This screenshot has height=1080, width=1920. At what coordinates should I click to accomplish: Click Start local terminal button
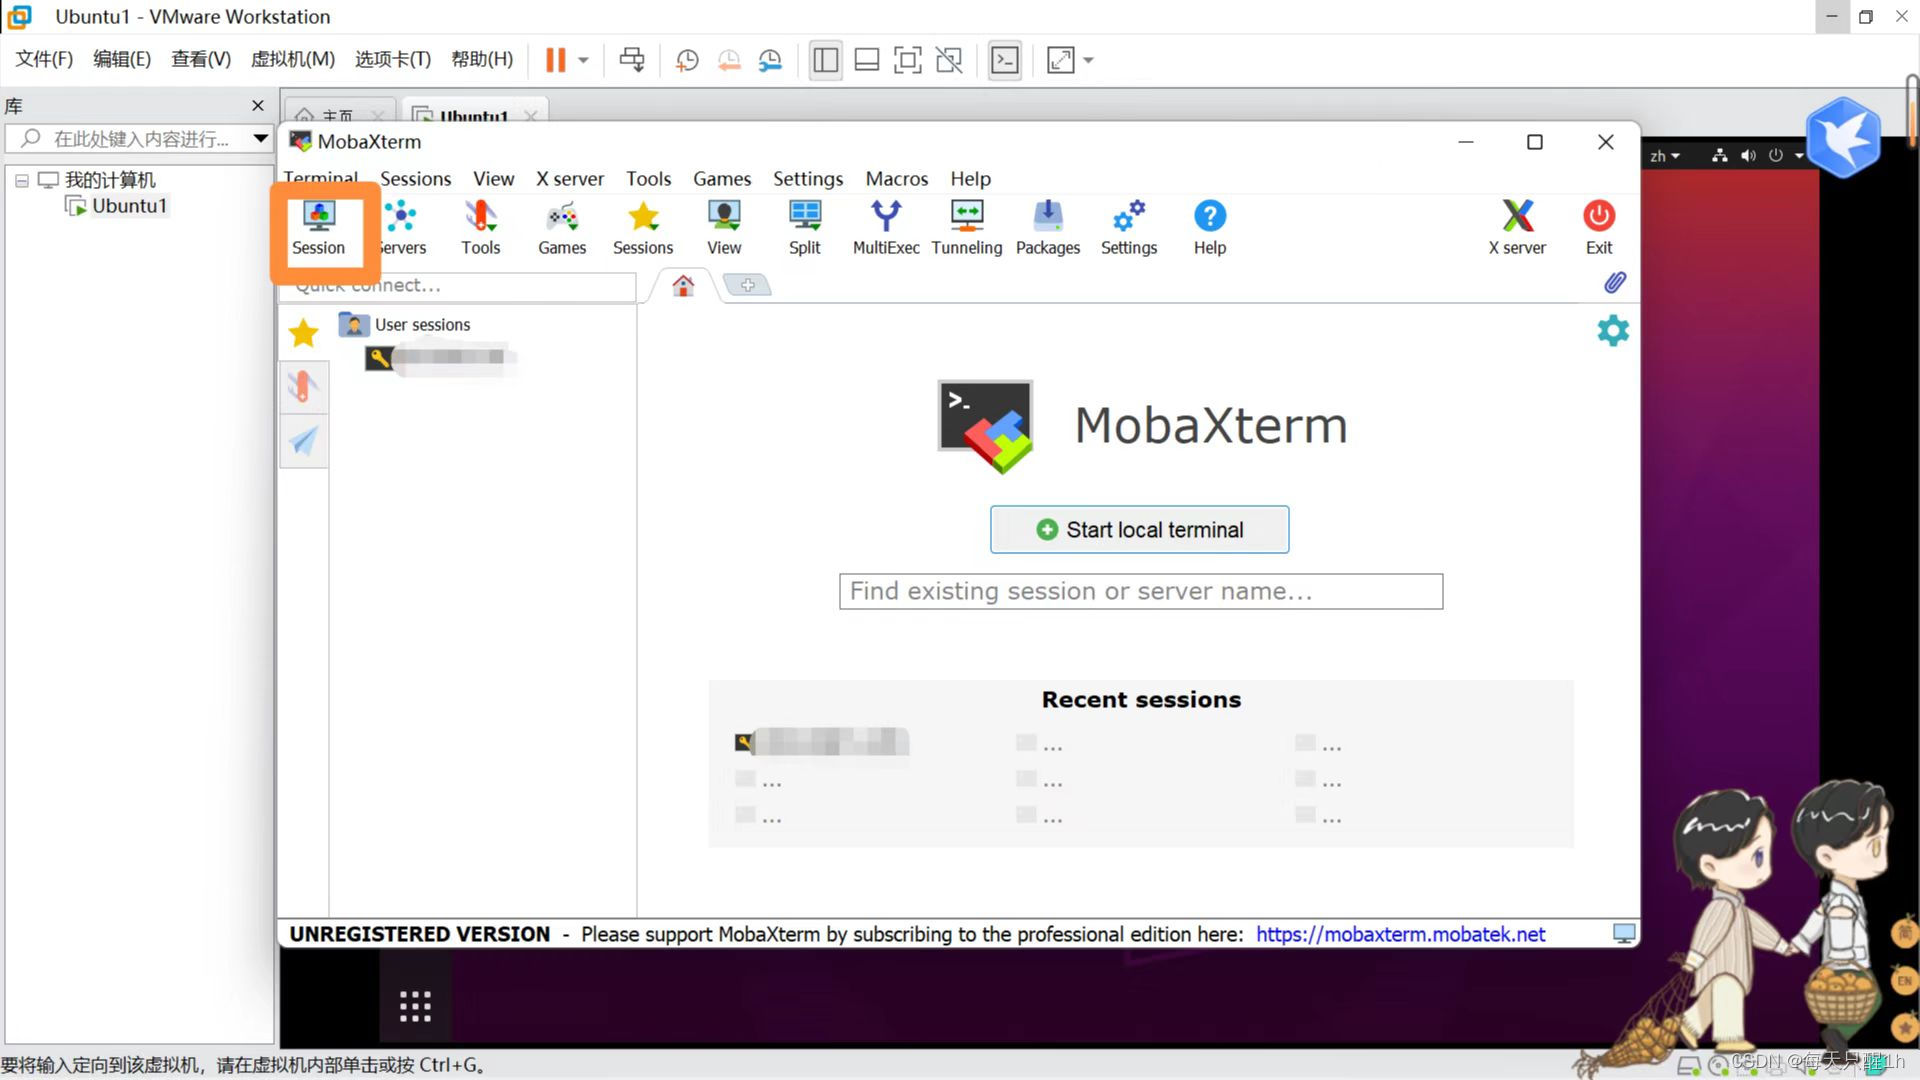pos(1138,529)
